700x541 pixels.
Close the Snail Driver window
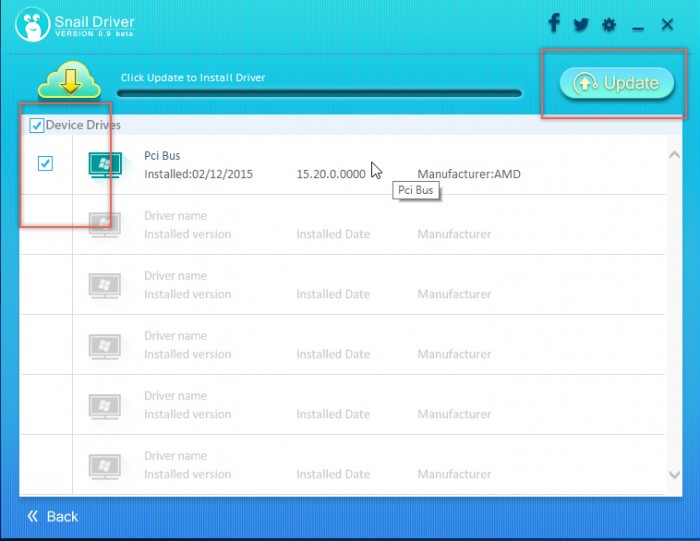667,24
